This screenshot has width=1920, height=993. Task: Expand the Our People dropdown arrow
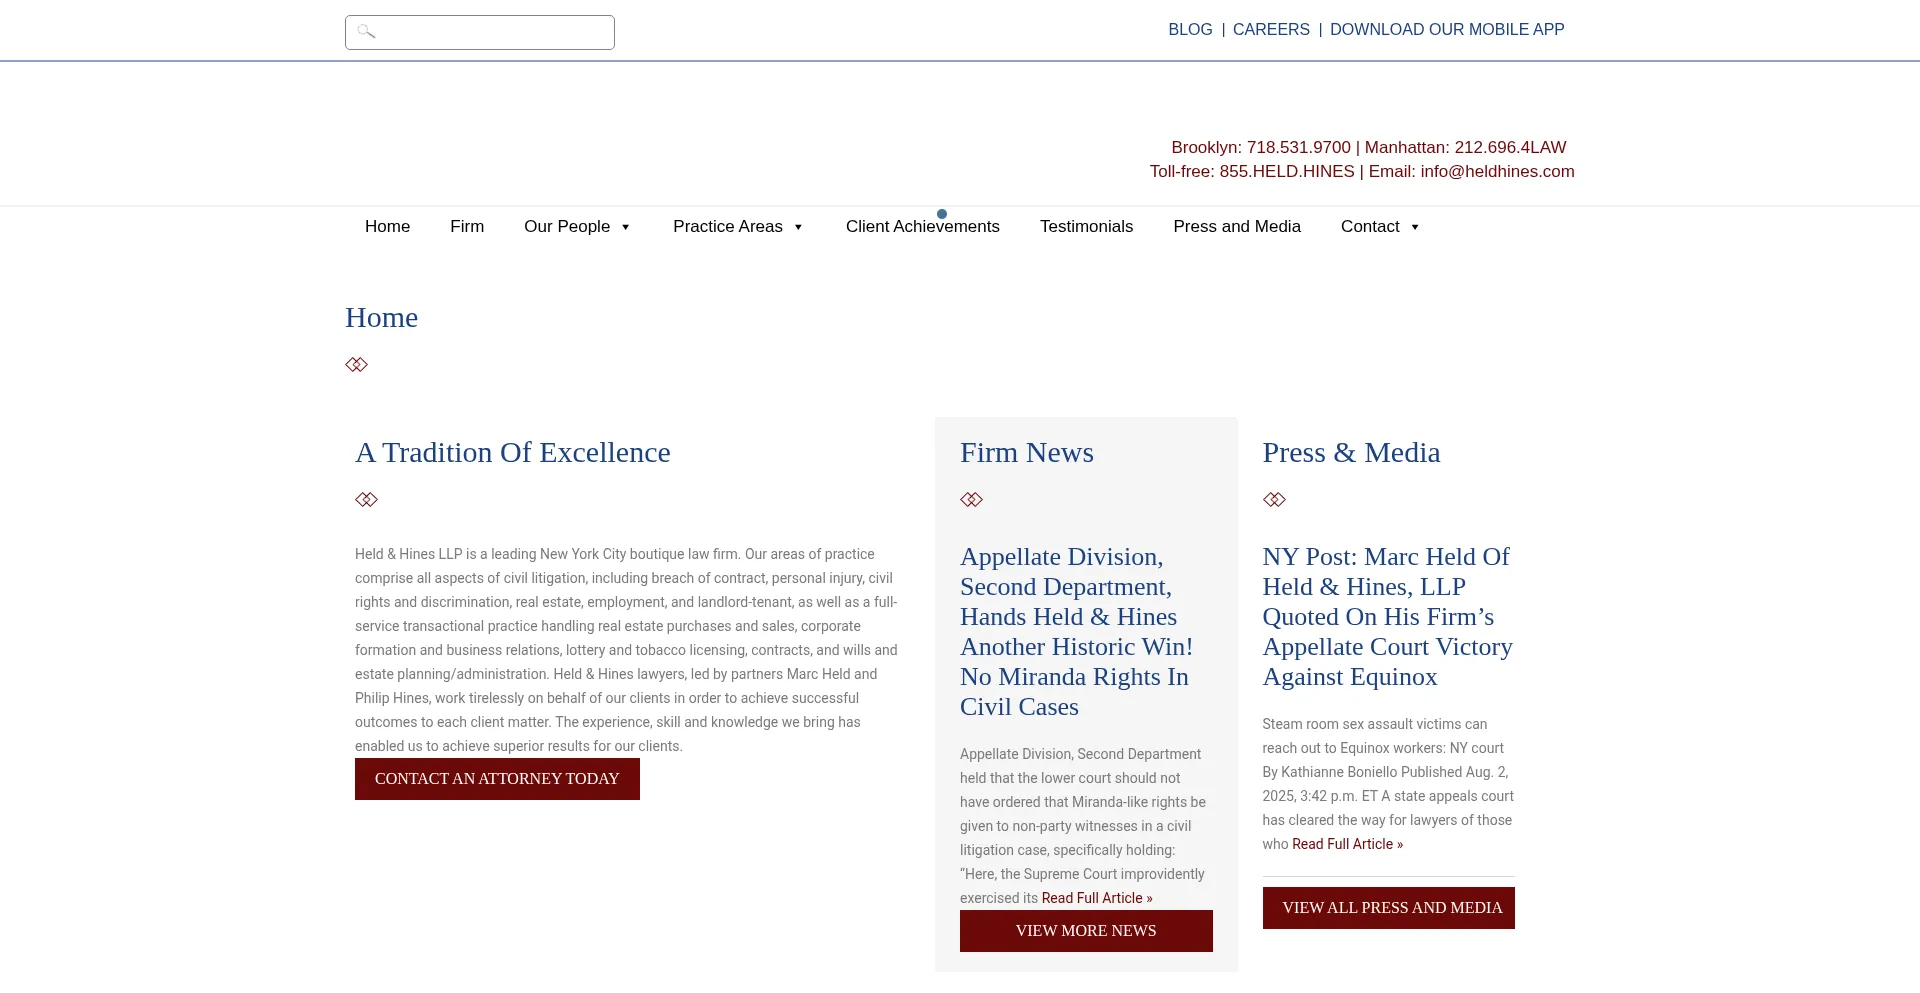click(x=626, y=227)
